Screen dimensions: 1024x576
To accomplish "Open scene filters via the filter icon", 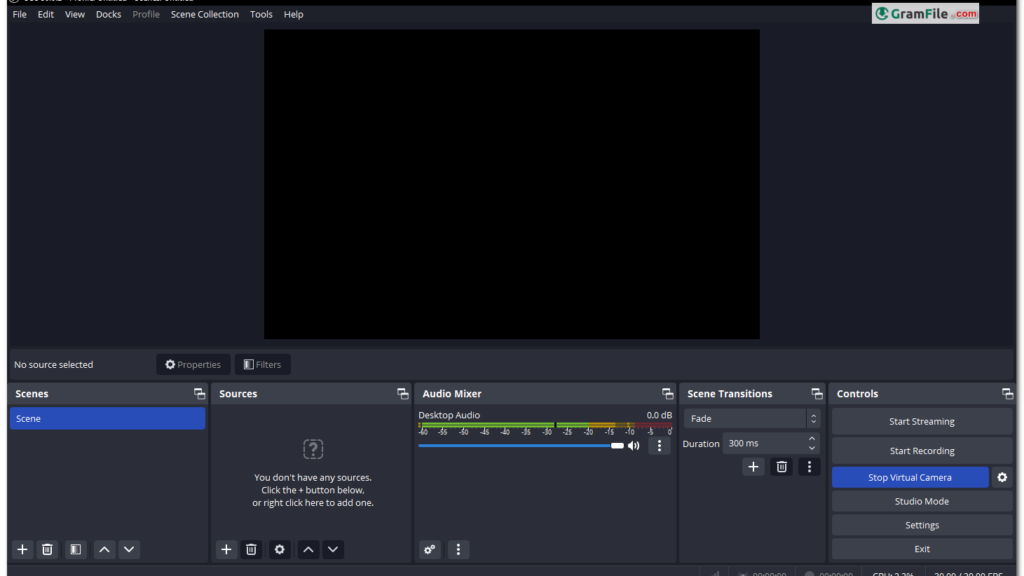I will click(x=75, y=549).
